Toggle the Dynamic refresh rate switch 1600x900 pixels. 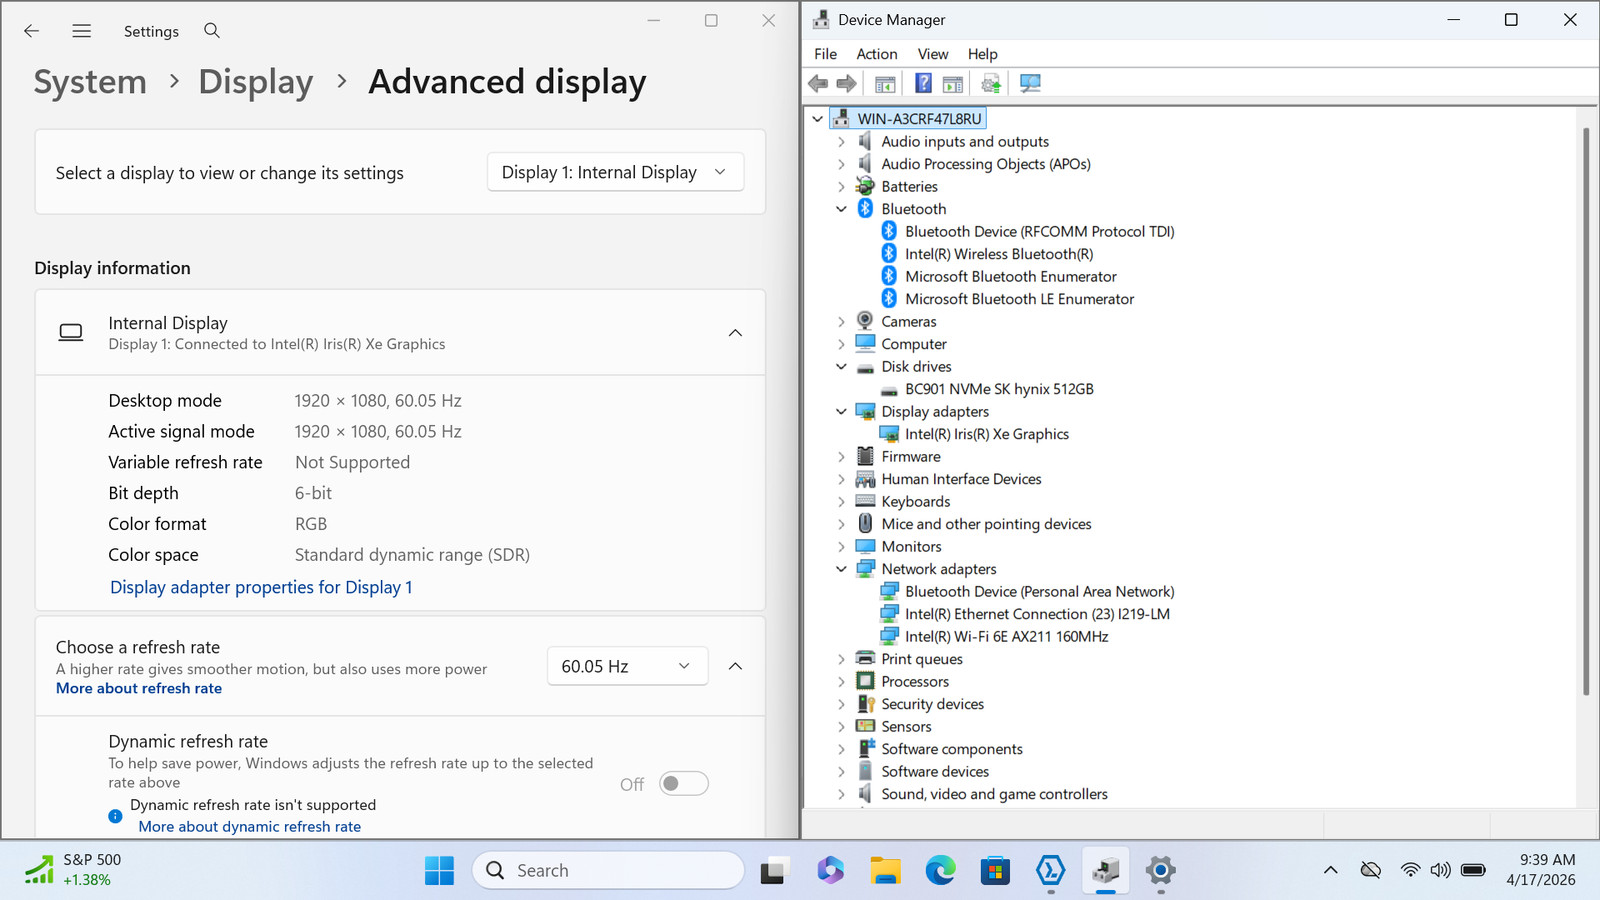click(x=684, y=784)
